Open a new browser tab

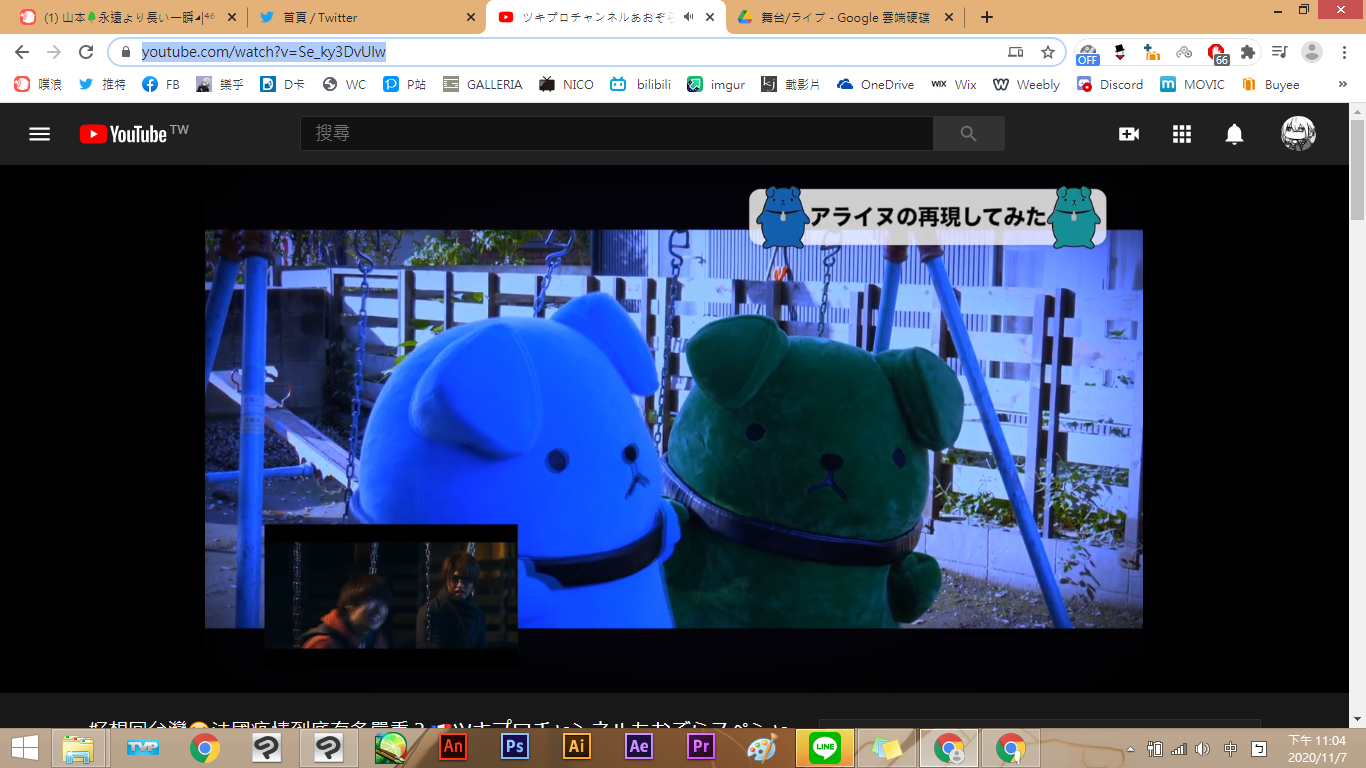(987, 17)
